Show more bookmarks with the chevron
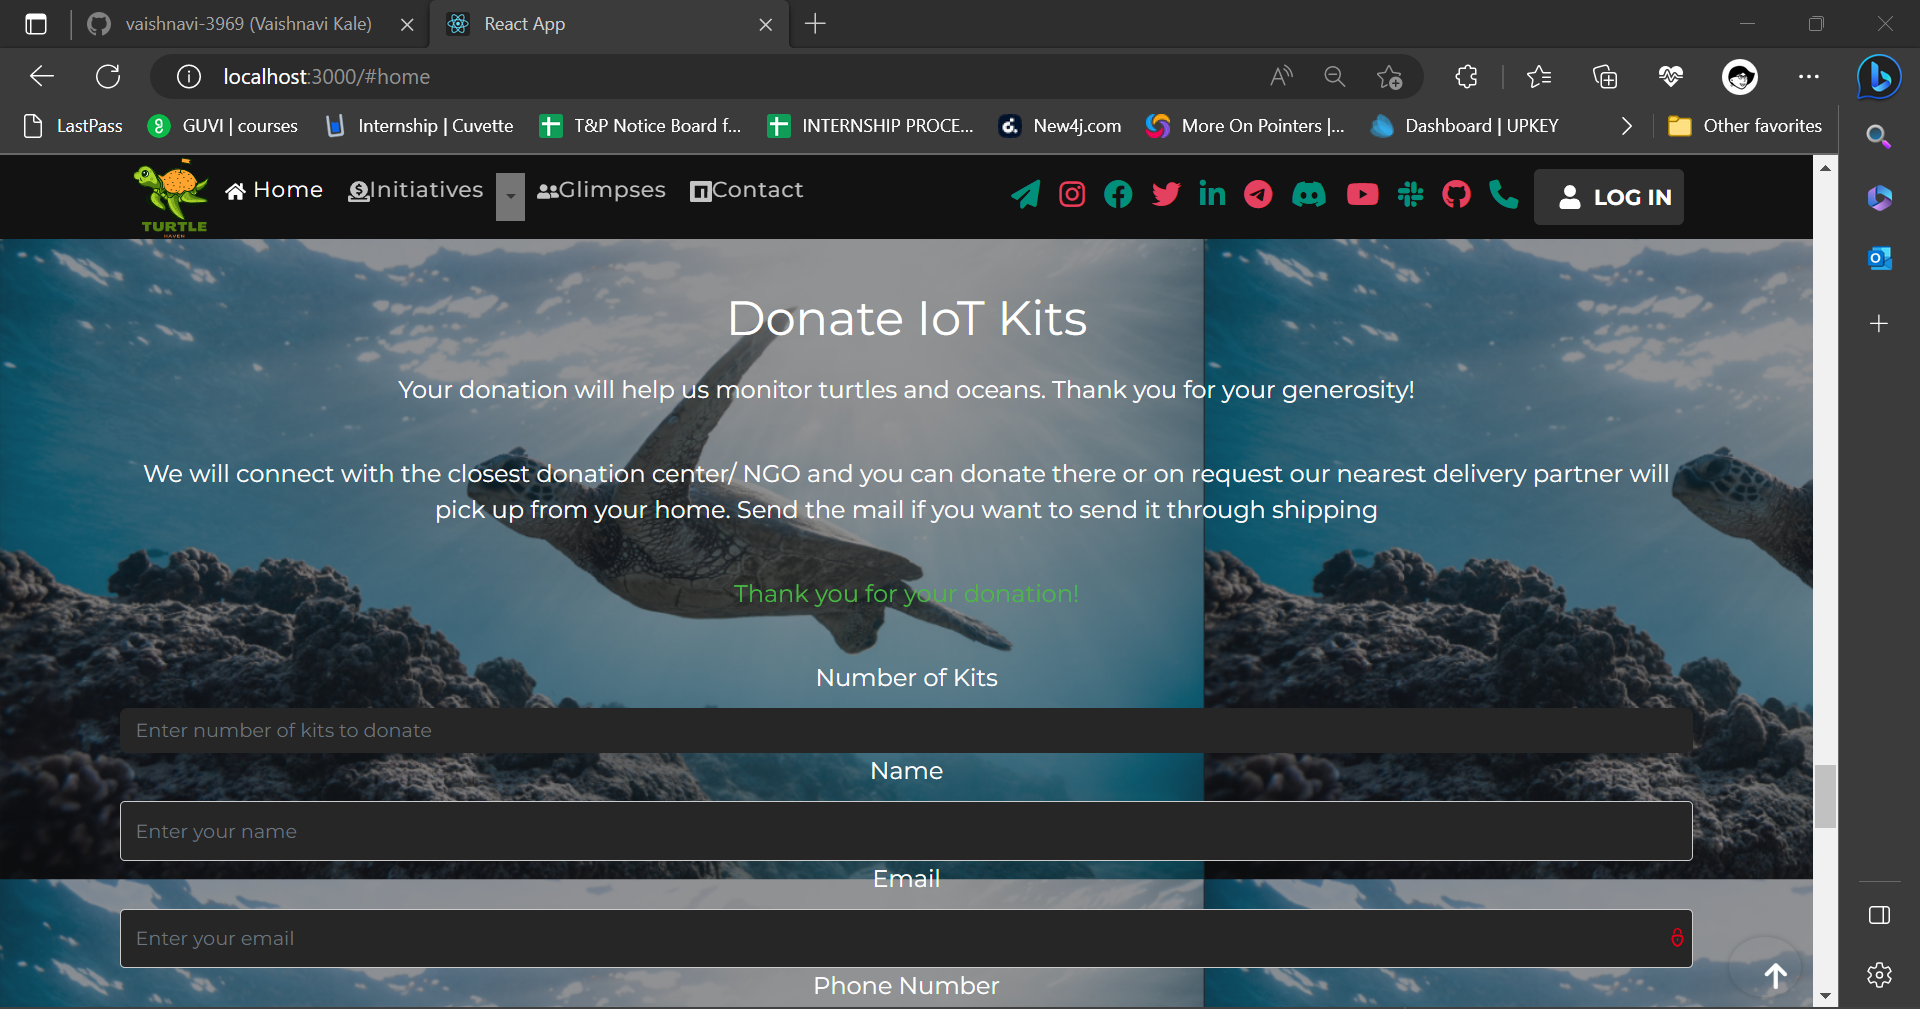 (1627, 126)
